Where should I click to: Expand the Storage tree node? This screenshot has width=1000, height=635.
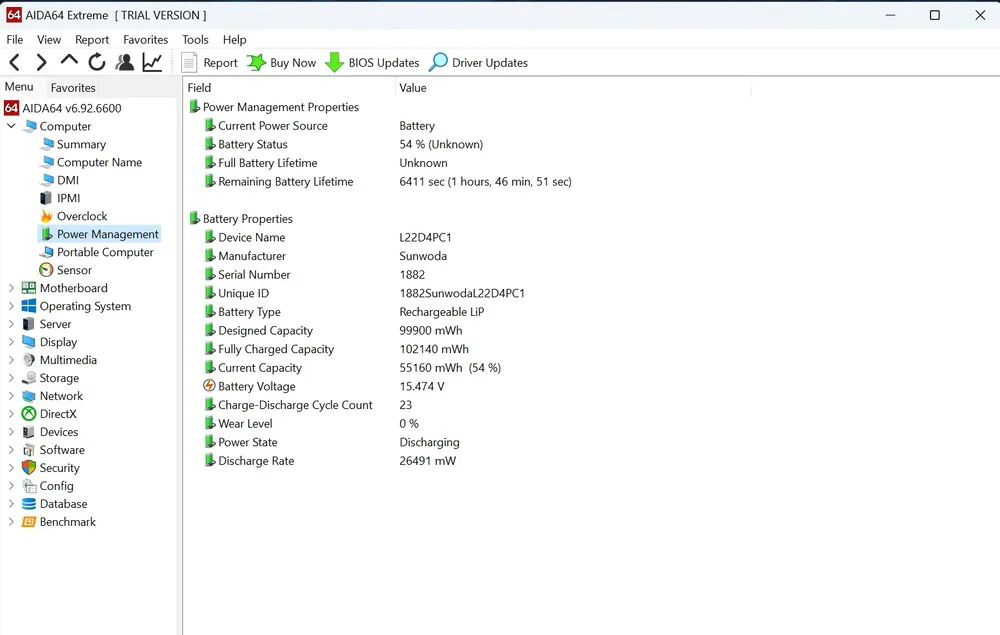point(11,378)
